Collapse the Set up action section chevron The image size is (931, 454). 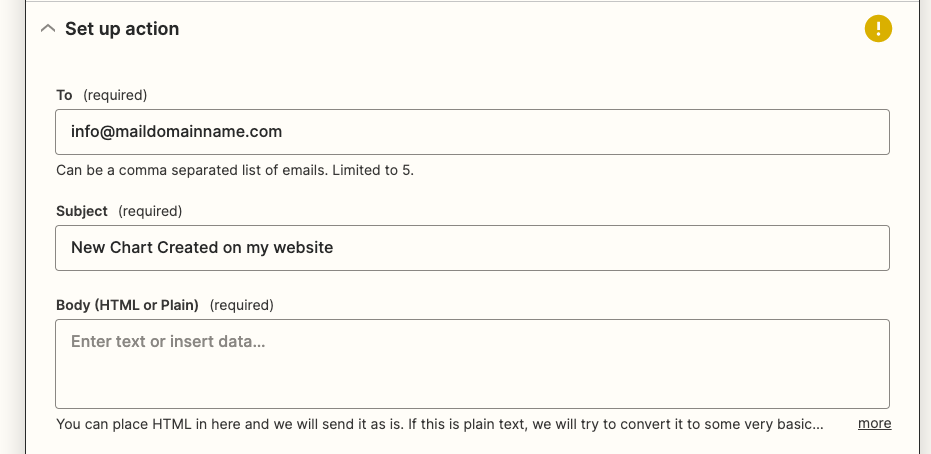click(x=48, y=28)
